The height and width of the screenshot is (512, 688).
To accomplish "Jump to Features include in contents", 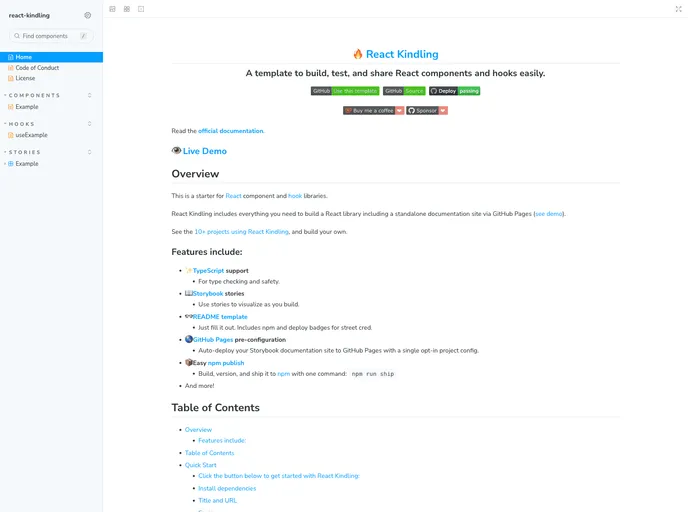I will pyautogui.click(x=222, y=440).
